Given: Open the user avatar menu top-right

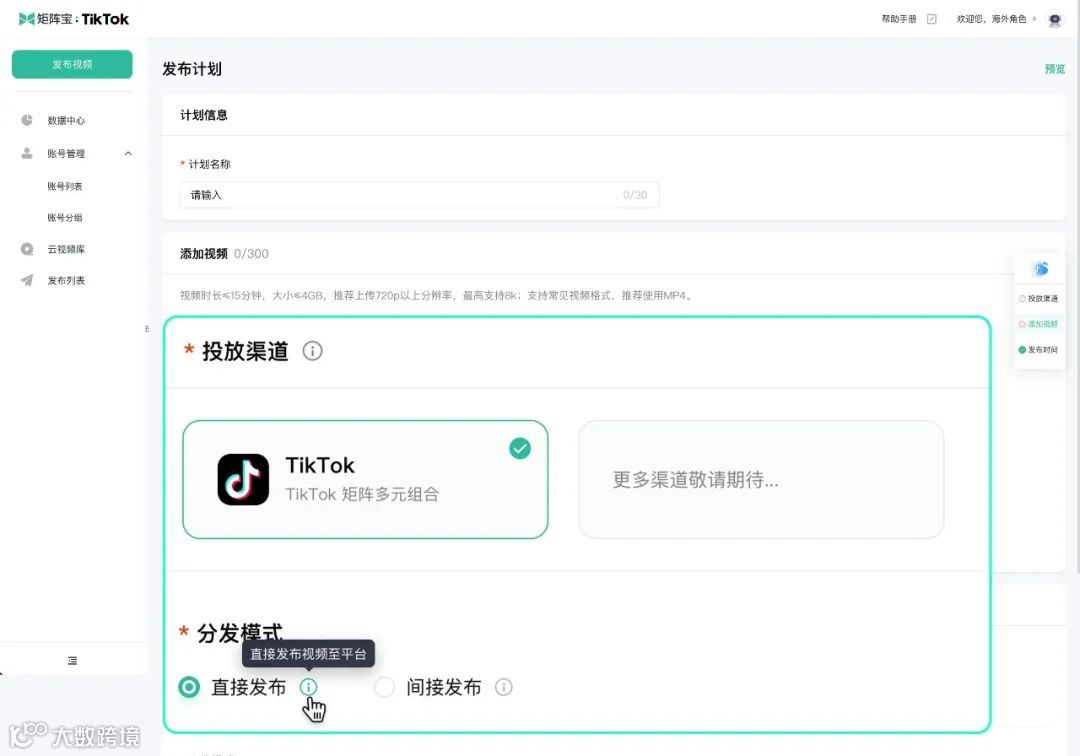Looking at the screenshot, I should tap(1053, 18).
